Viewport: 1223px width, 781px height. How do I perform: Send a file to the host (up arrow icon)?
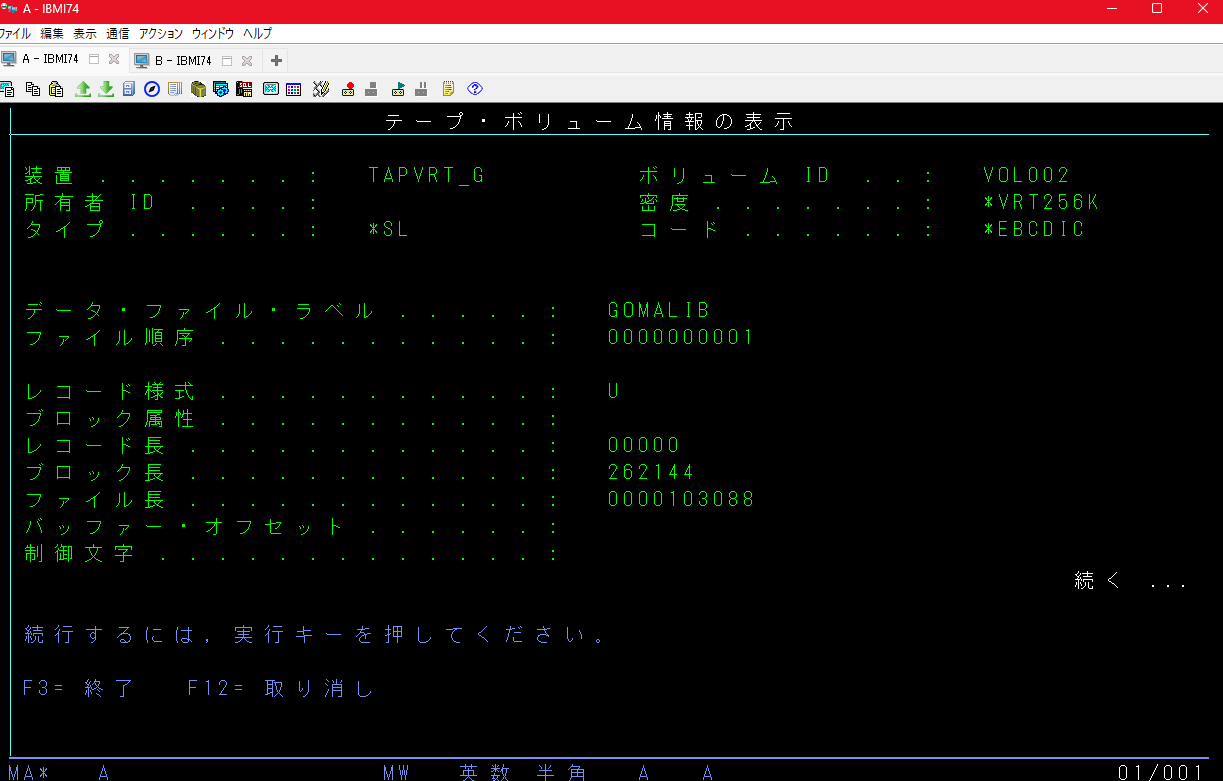click(85, 89)
